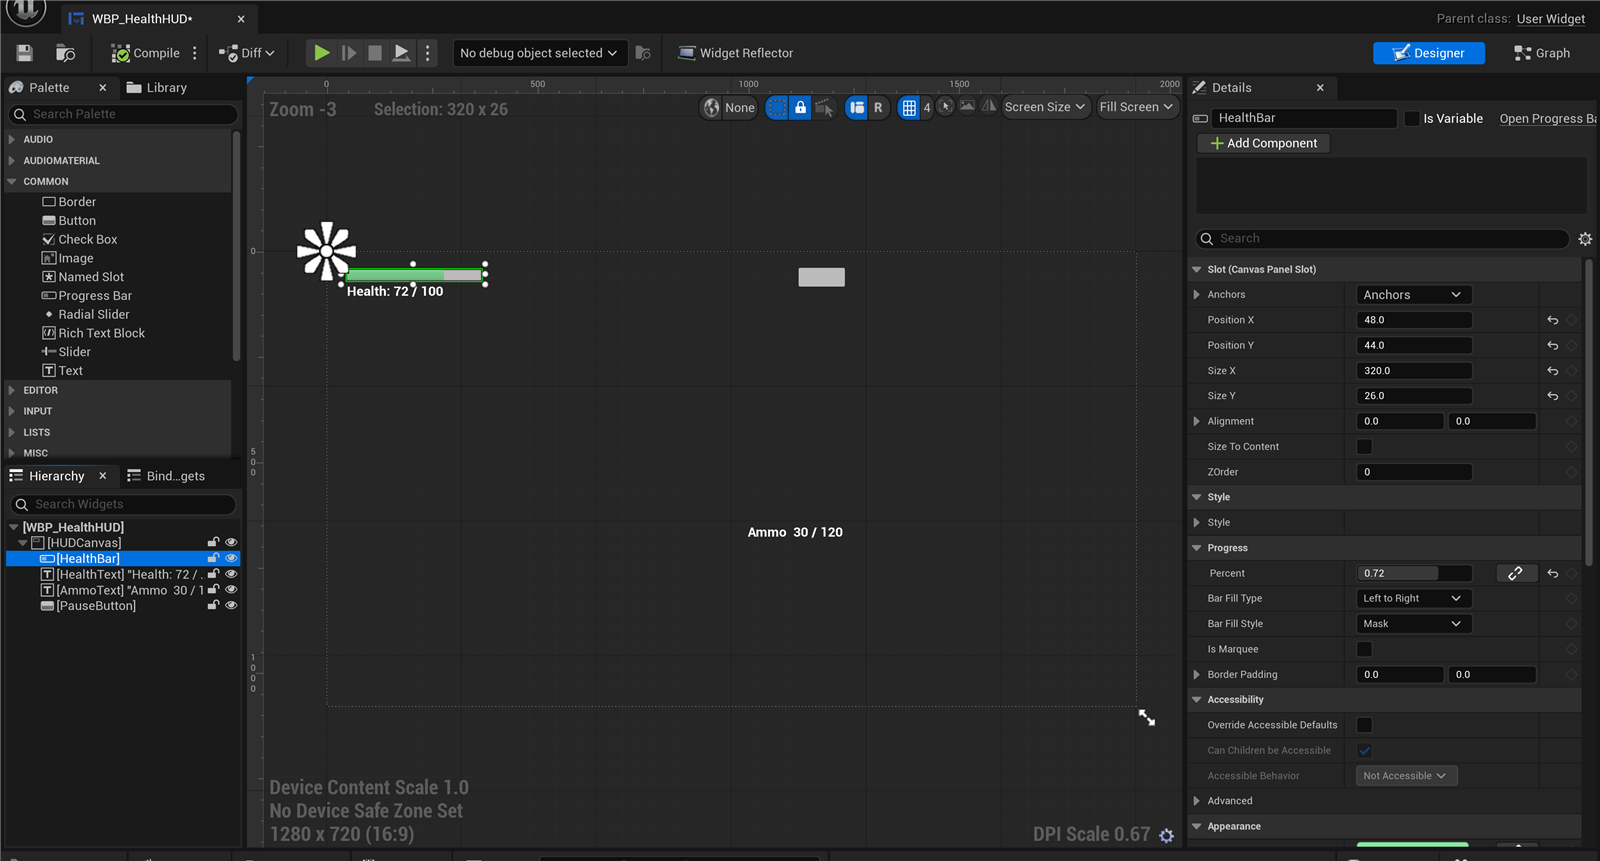Click the find debug object icon
This screenshot has width=1600, height=861.
(x=643, y=53)
